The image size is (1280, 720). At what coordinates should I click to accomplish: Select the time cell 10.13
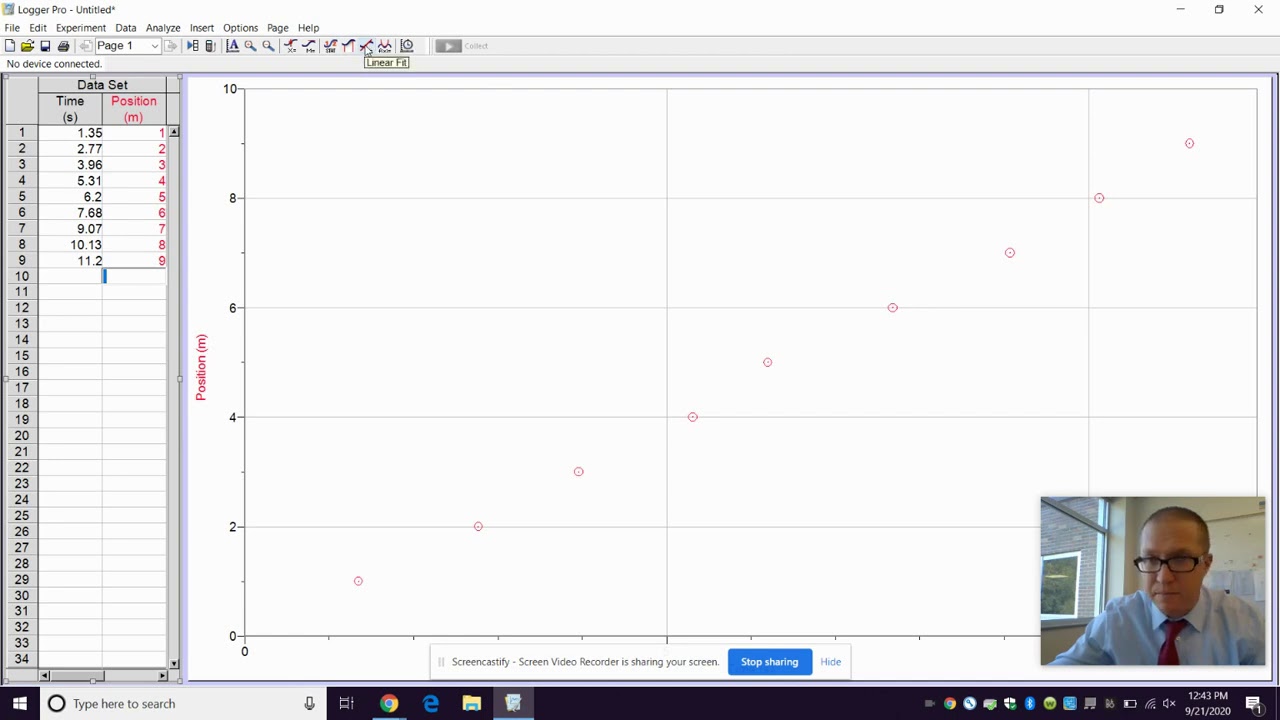(x=70, y=245)
